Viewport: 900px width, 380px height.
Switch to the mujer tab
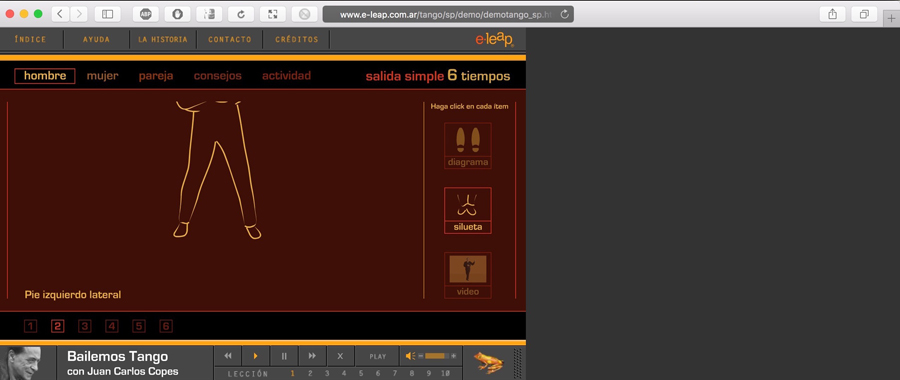click(x=103, y=76)
